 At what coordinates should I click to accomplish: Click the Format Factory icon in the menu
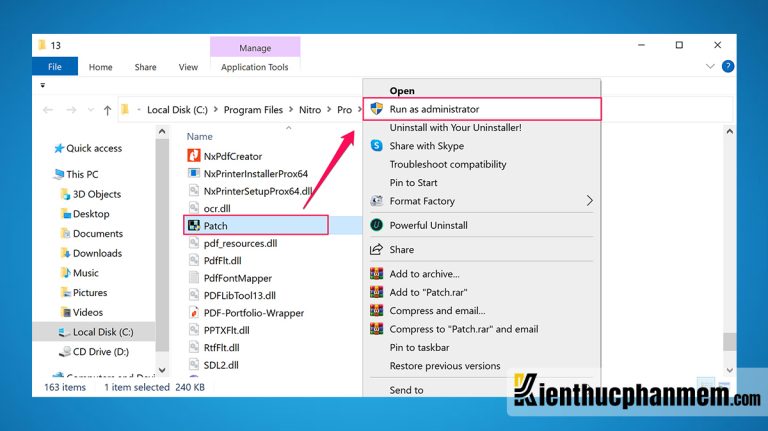pyautogui.click(x=376, y=201)
